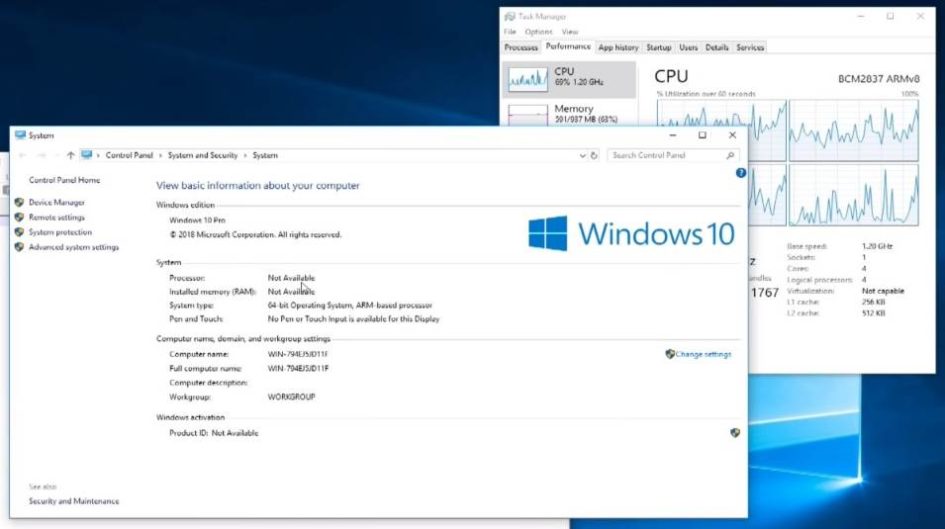Open Advanced system settings
This screenshot has height=529, width=945.
pyautogui.click(x=73, y=247)
